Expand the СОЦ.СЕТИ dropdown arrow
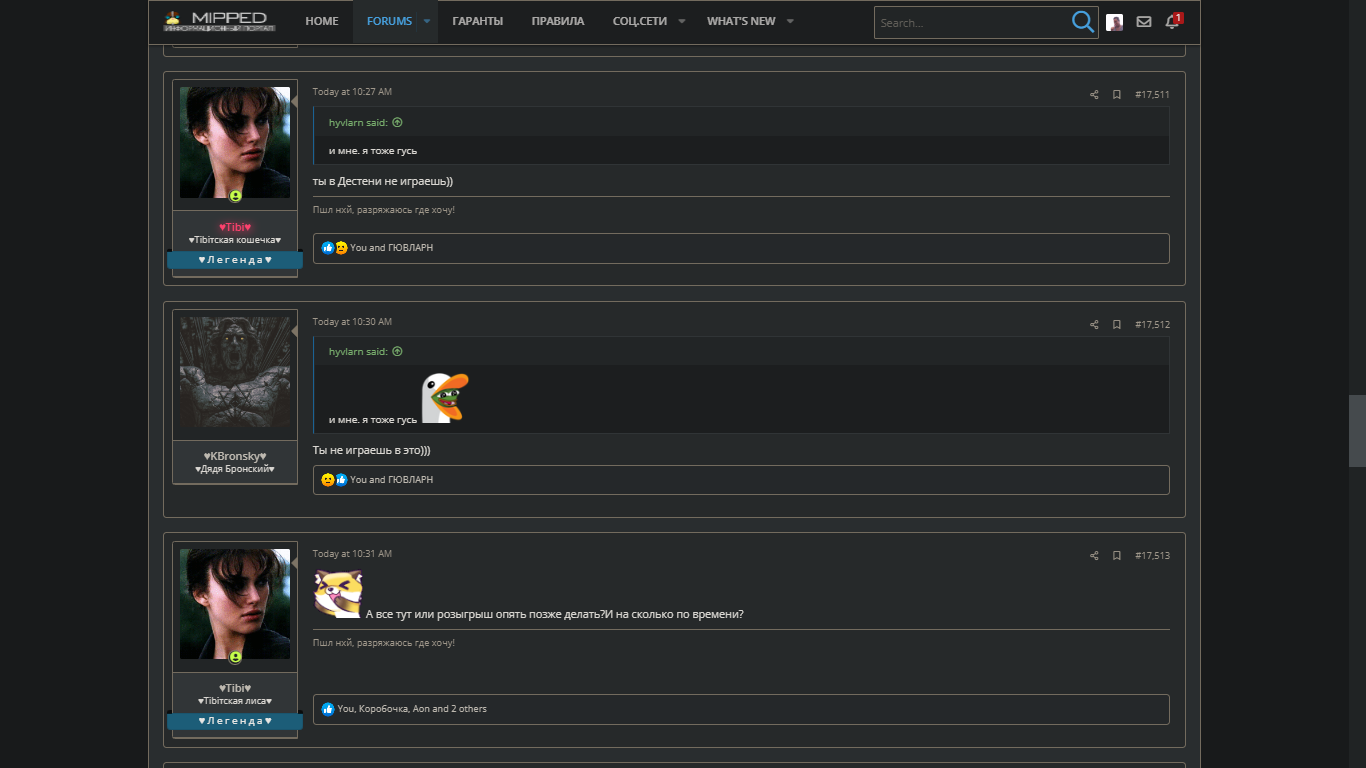The width and height of the screenshot is (1366, 768). 682,21
